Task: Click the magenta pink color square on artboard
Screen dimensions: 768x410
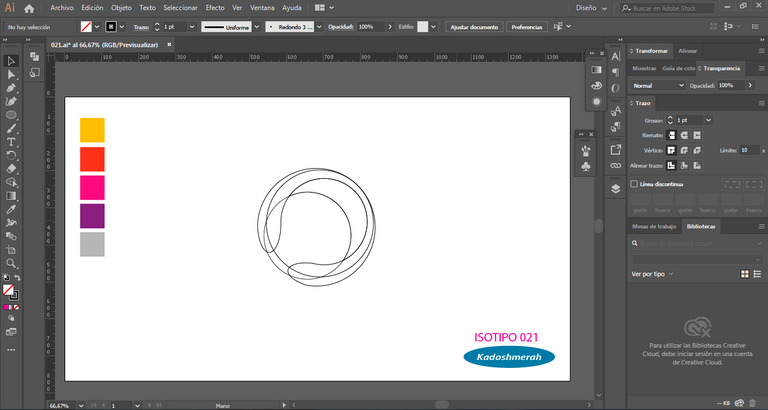Action: 92,188
